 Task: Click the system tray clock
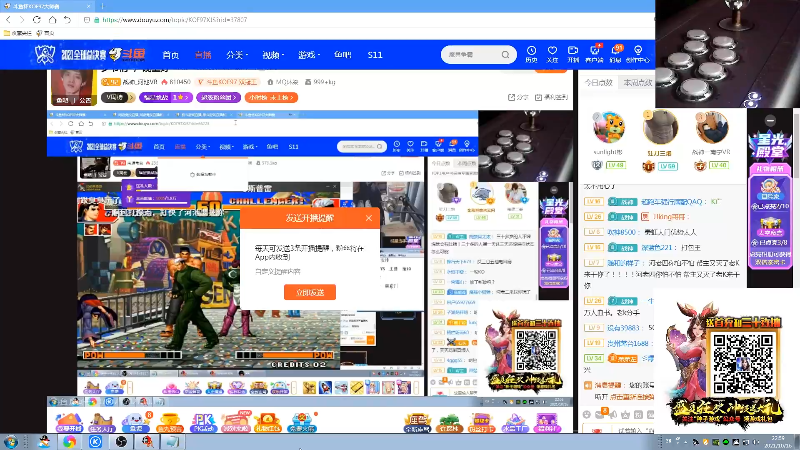click(x=778, y=442)
